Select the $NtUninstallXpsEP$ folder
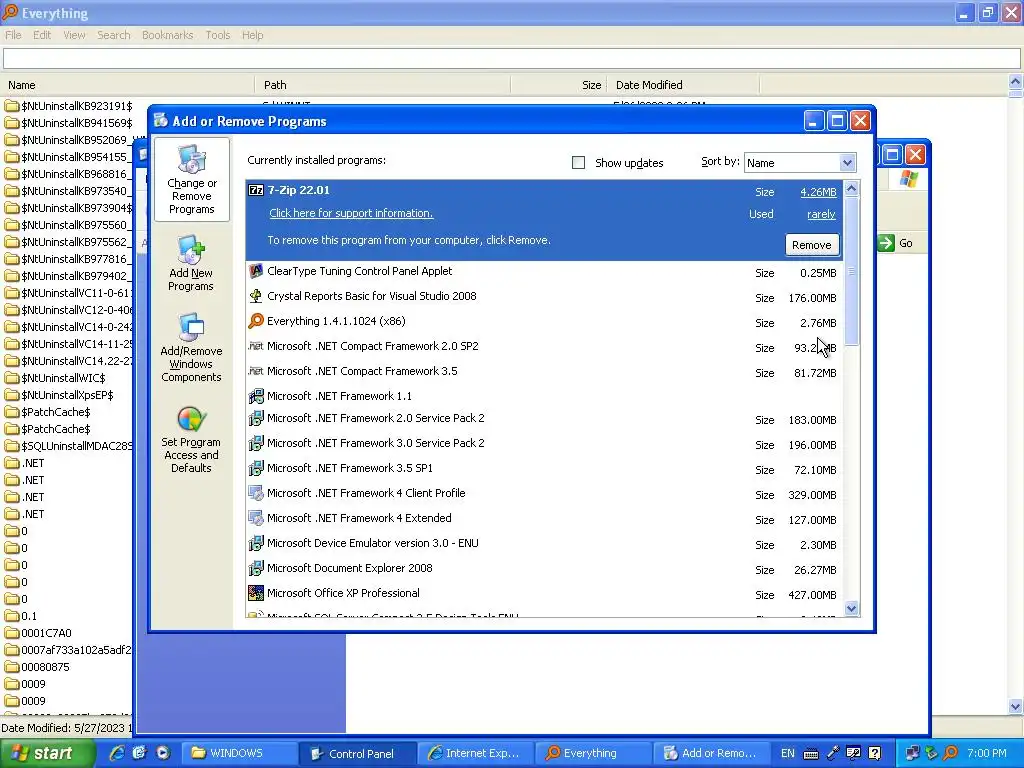Viewport: 1024px width, 768px height. [x=59, y=394]
